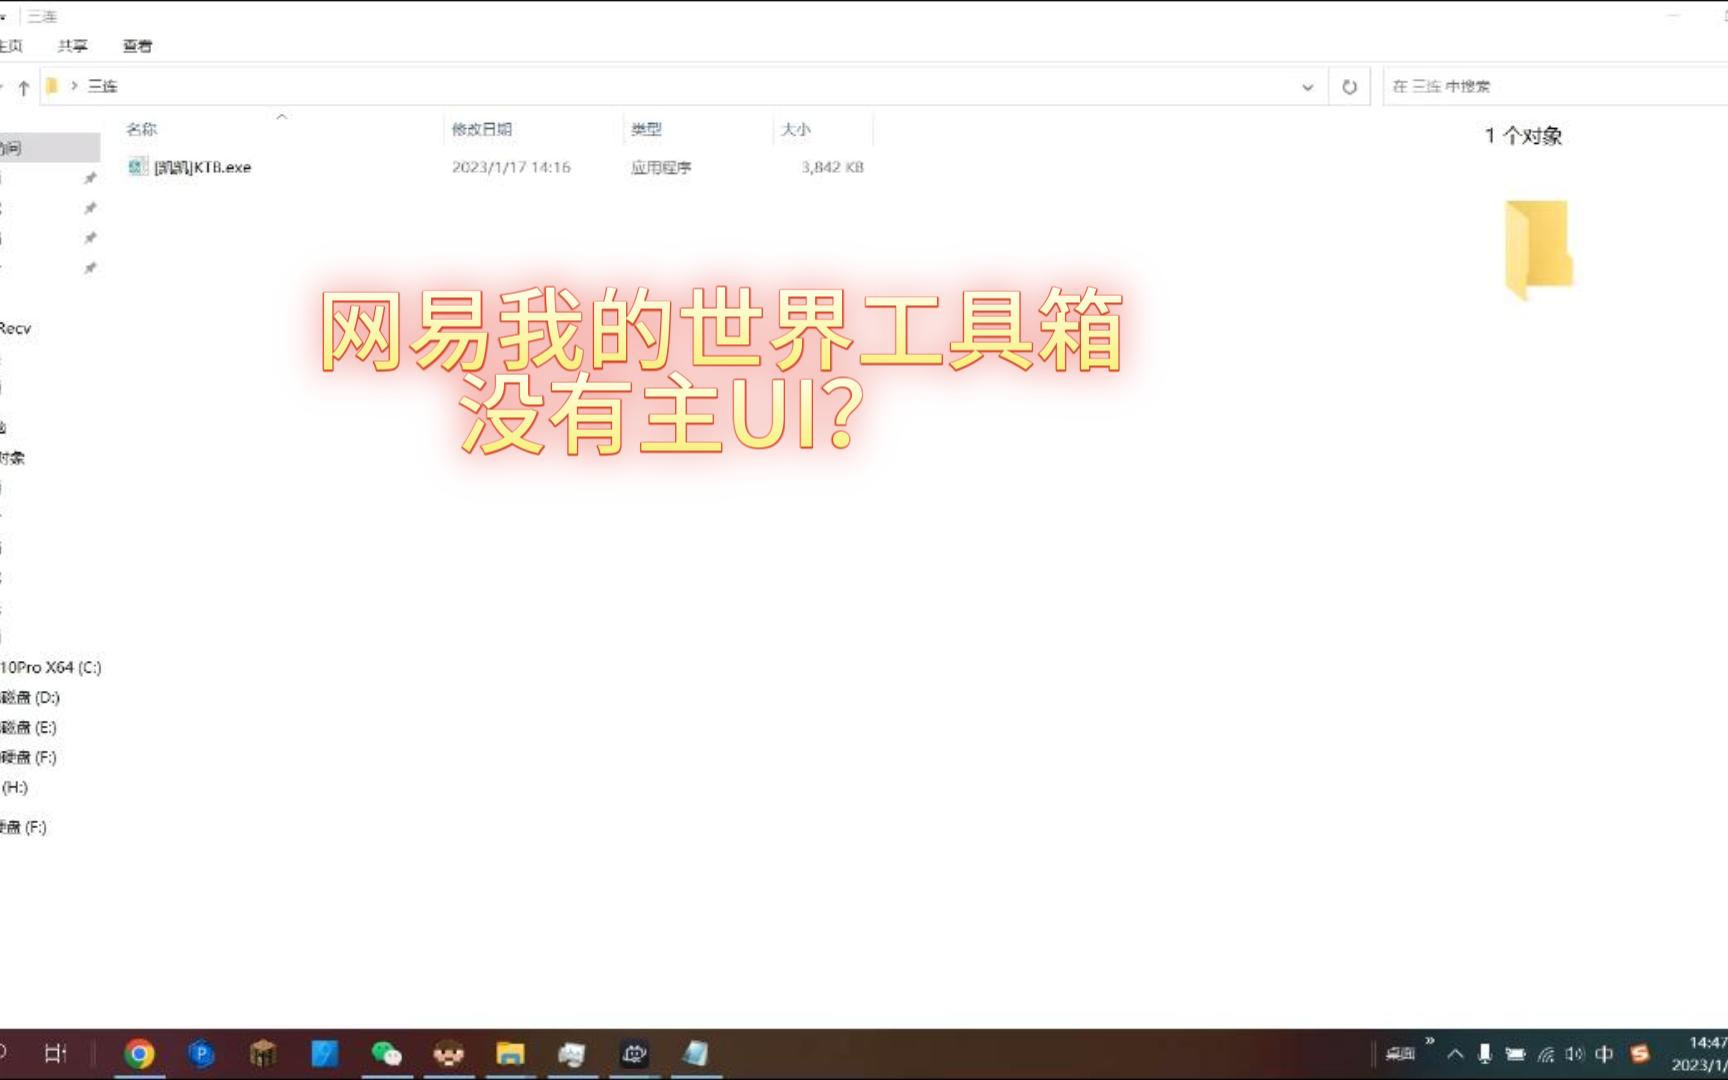1728x1080 pixels.
Task: Click the blue P app taskbar icon
Action: coord(201,1053)
